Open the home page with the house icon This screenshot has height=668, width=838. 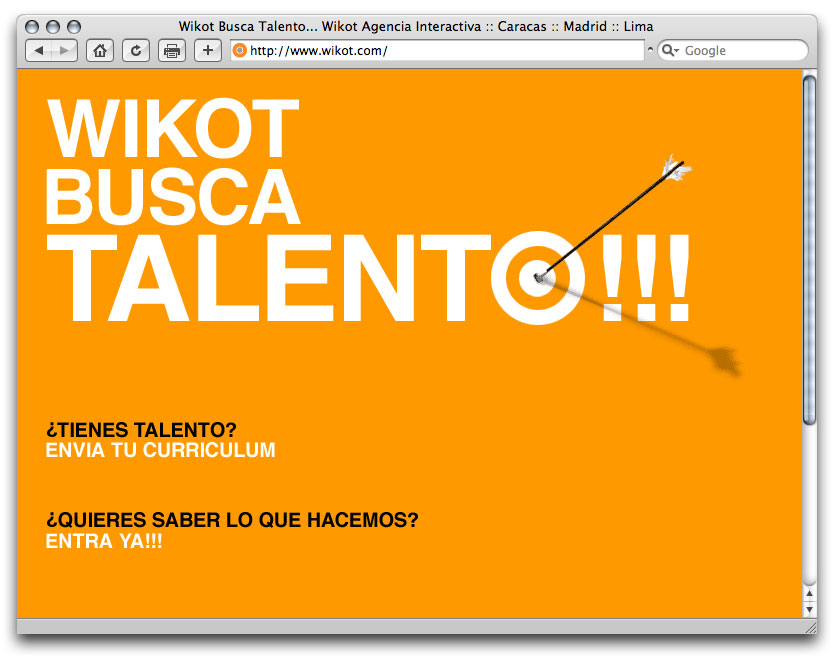[100, 51]
